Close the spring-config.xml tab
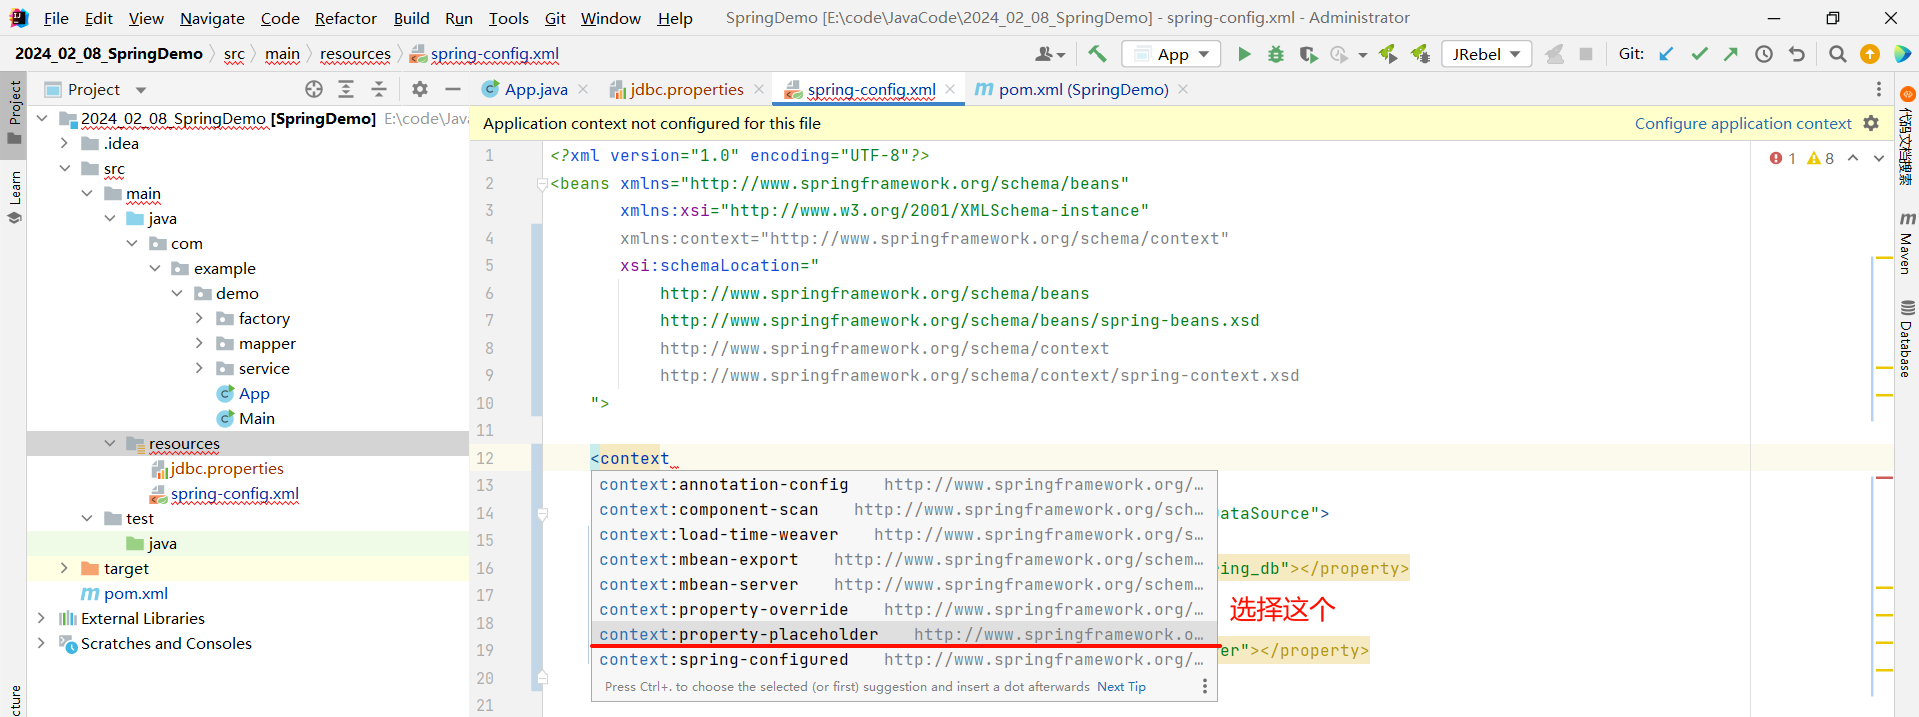 [950, 89]
